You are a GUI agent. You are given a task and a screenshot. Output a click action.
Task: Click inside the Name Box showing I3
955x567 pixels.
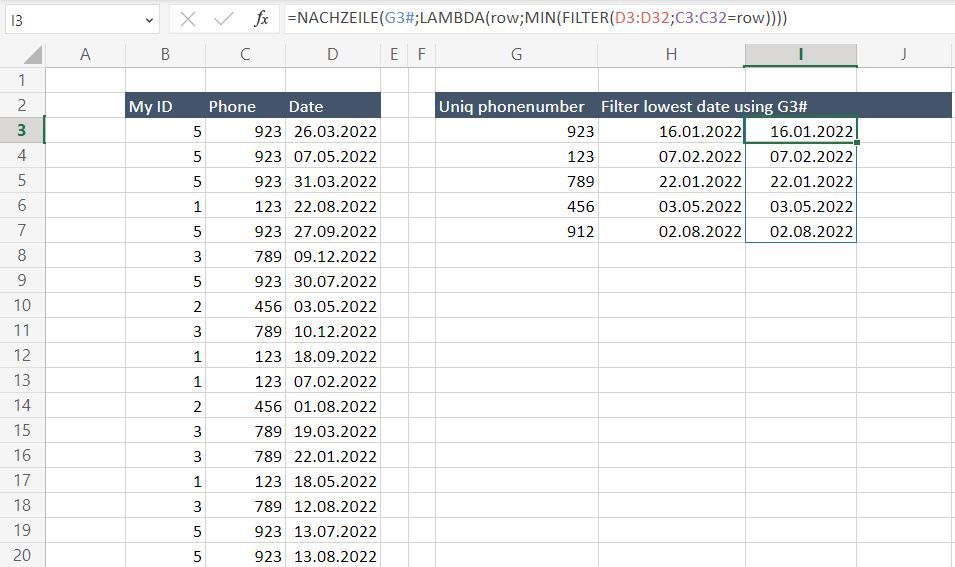click(73, 20)
